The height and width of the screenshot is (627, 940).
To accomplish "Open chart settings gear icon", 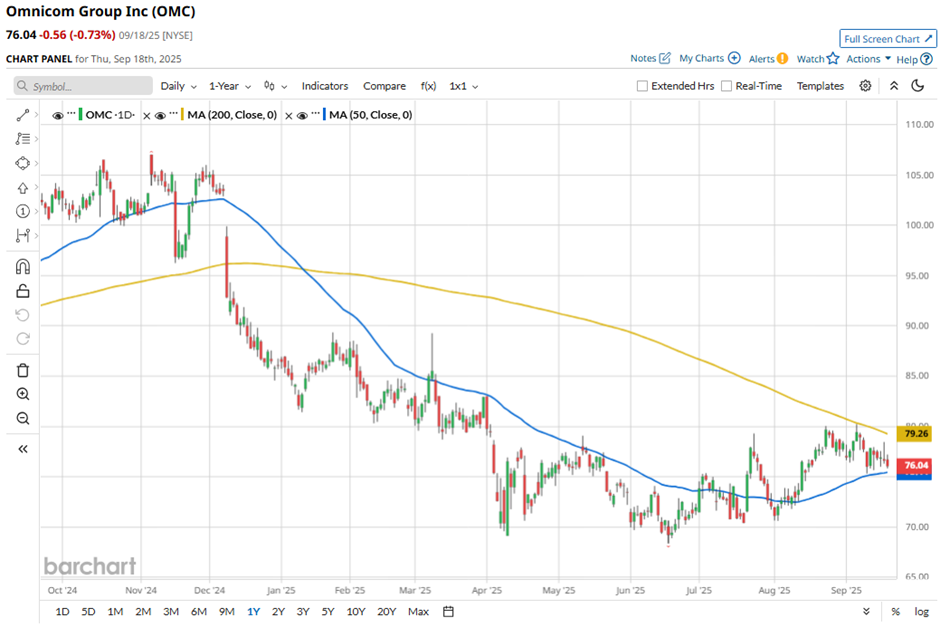I will [x=865, y=86].
